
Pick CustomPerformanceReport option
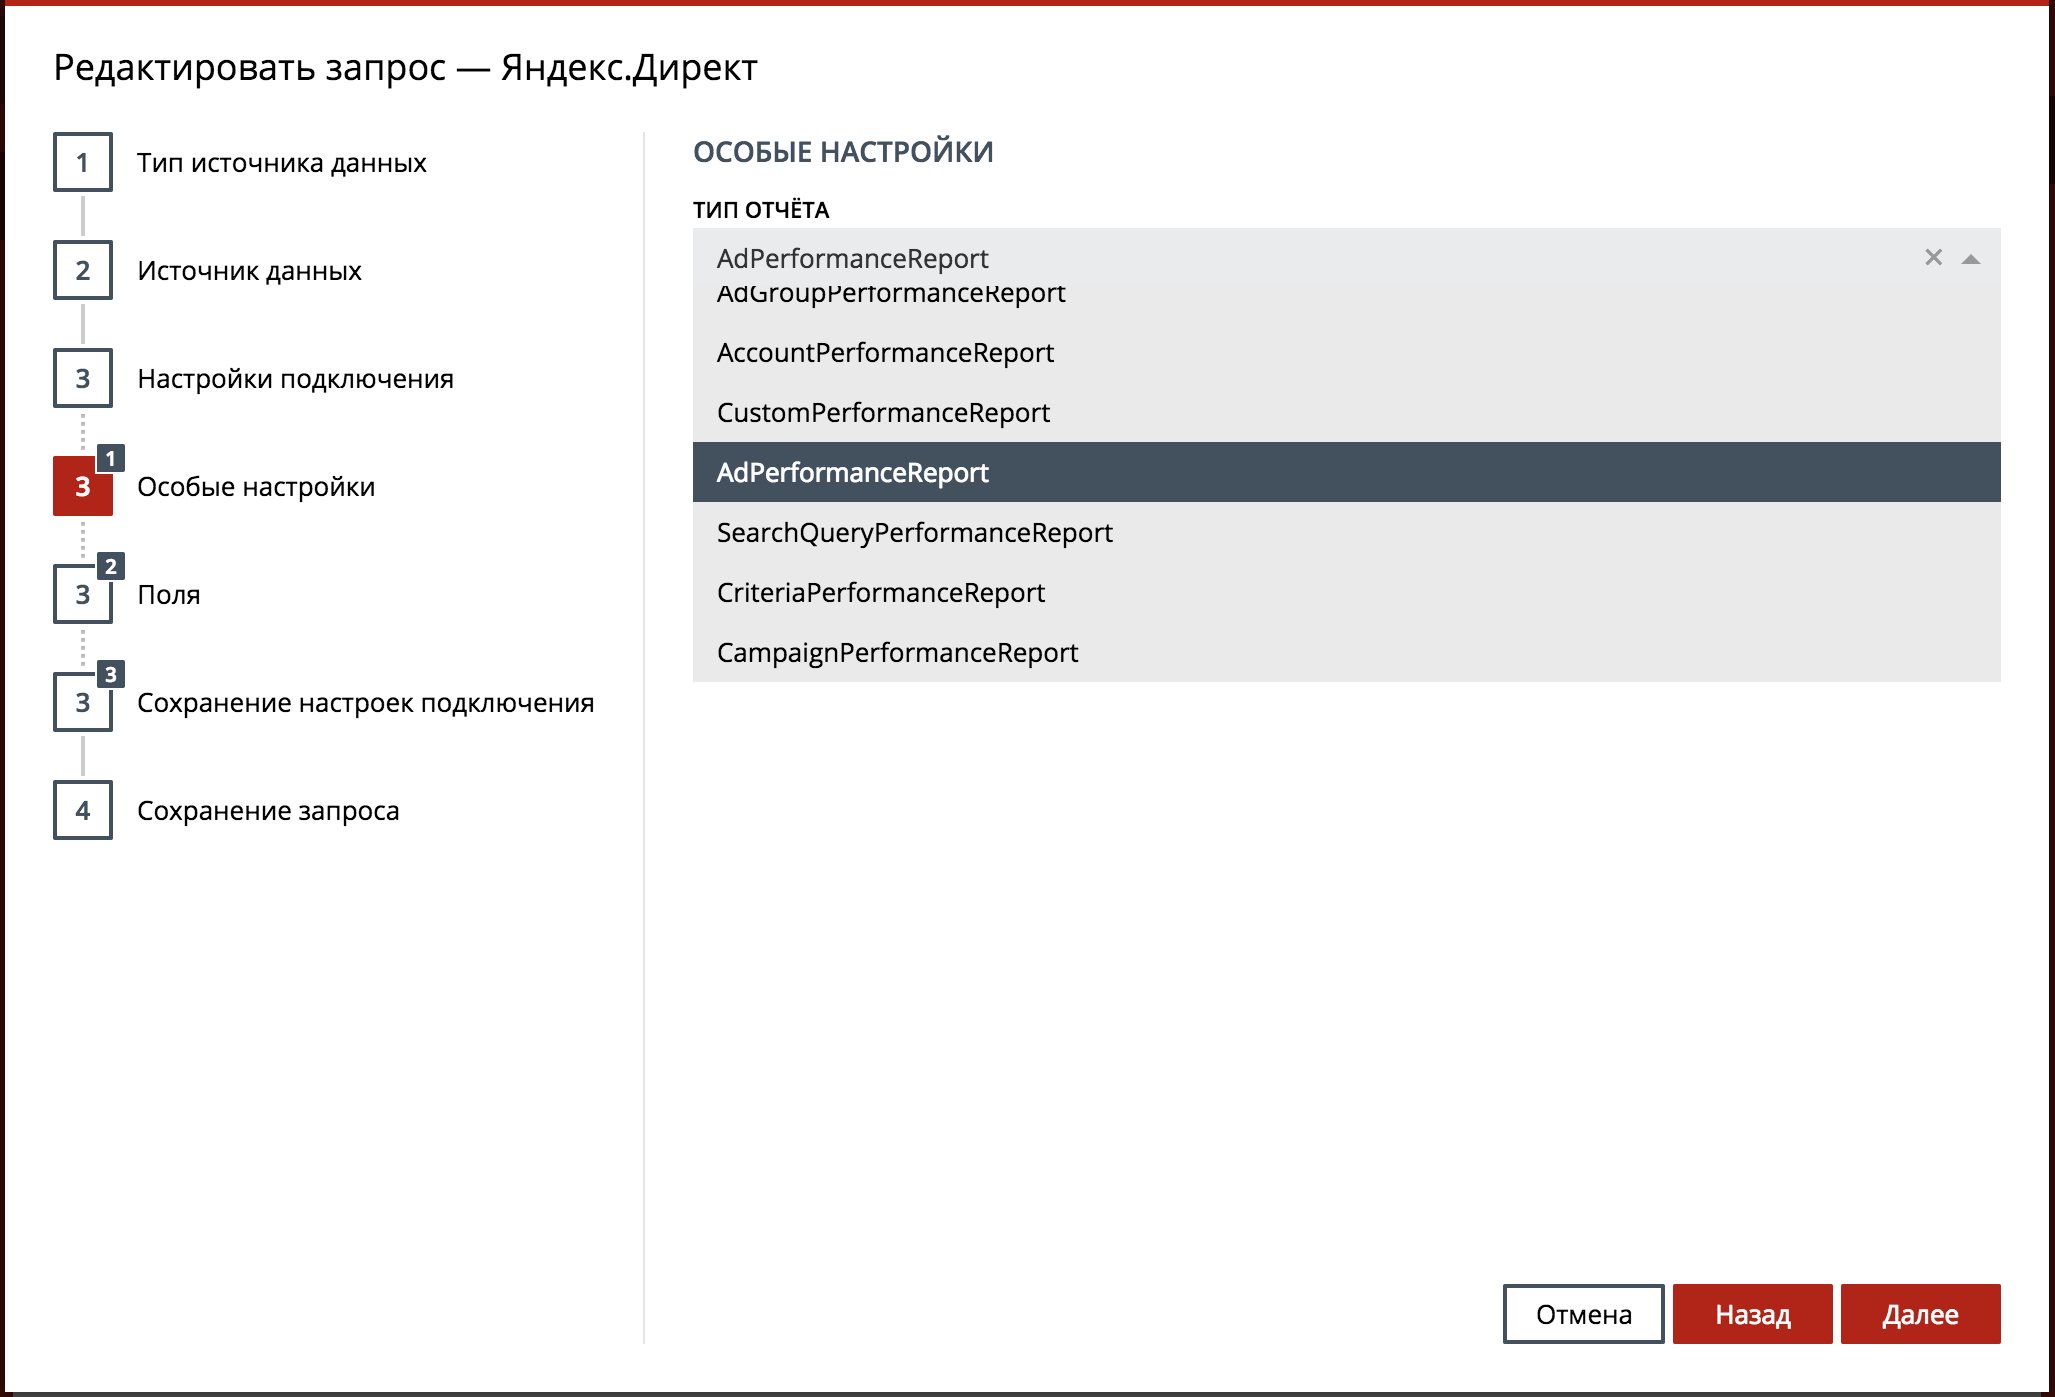pos(1346,412)
